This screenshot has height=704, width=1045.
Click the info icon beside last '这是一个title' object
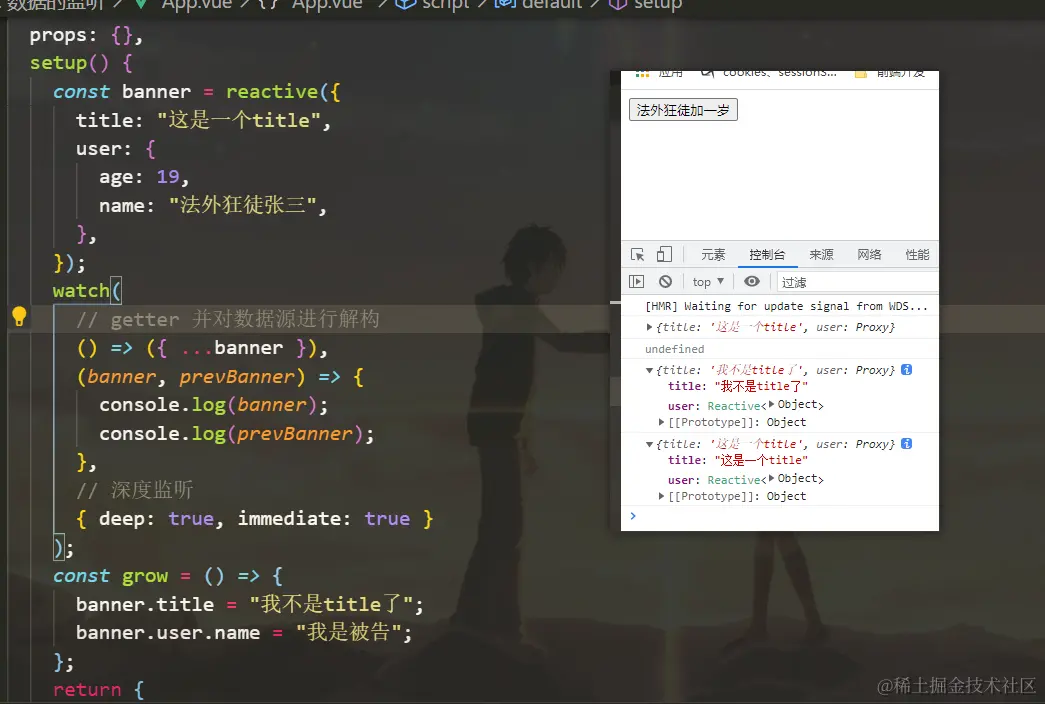click(x=906, y=443)
